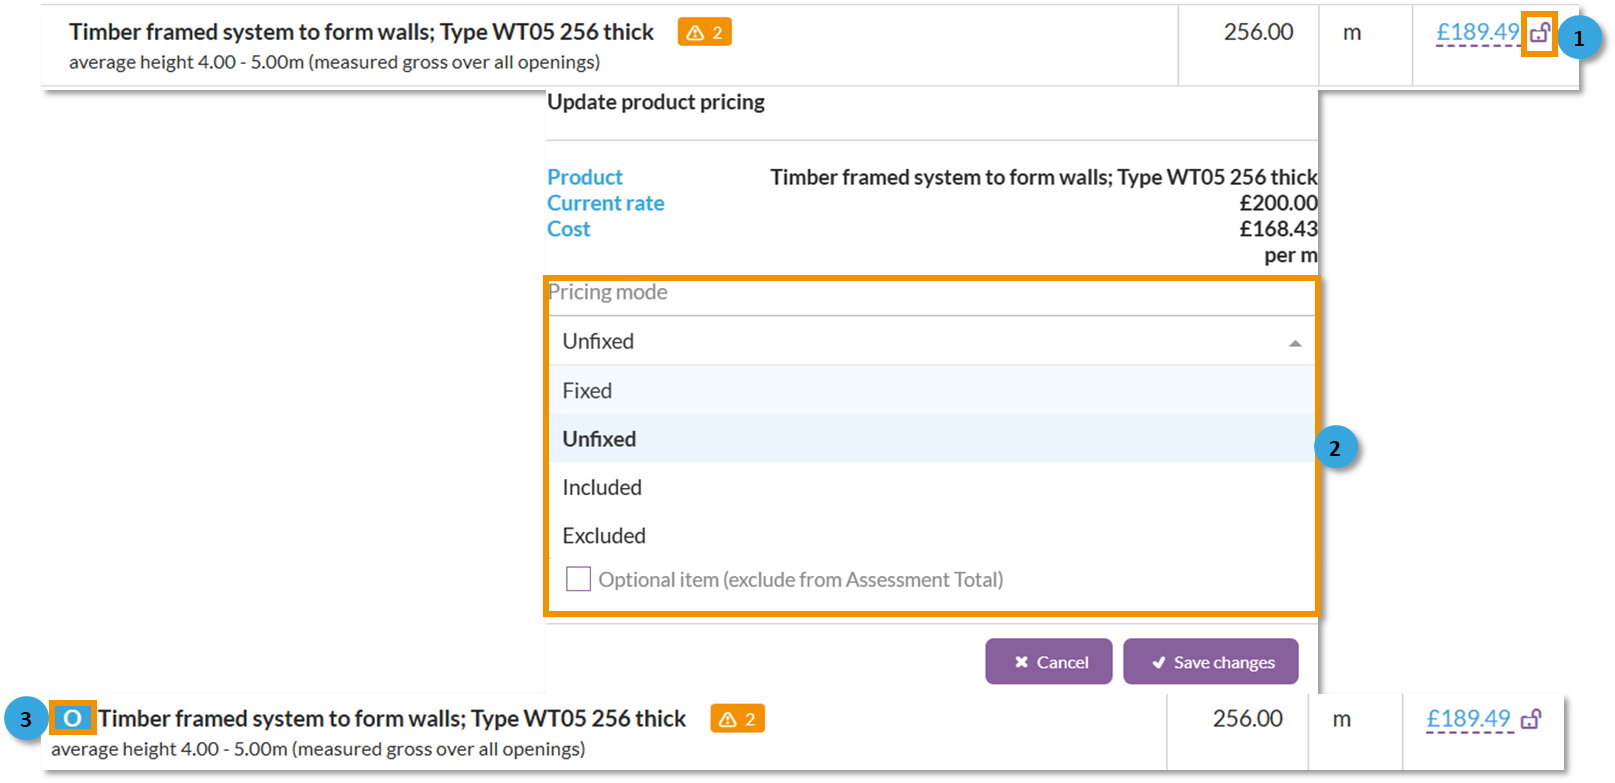Open the £189.49 rate link in bottom row
Image resolution: width=1615 pixels, height=783 pixels.
pos(1468,719)
